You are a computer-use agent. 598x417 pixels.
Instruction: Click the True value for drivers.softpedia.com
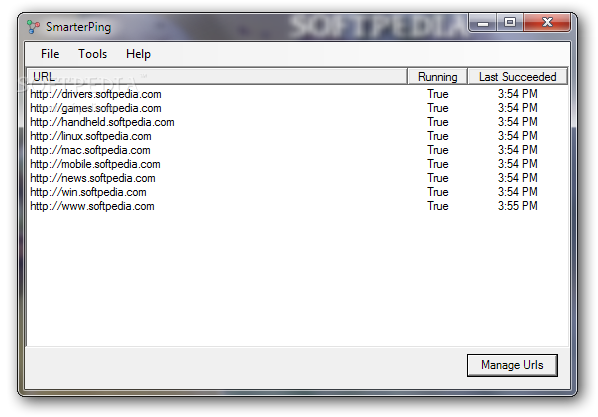coord(437,94)
